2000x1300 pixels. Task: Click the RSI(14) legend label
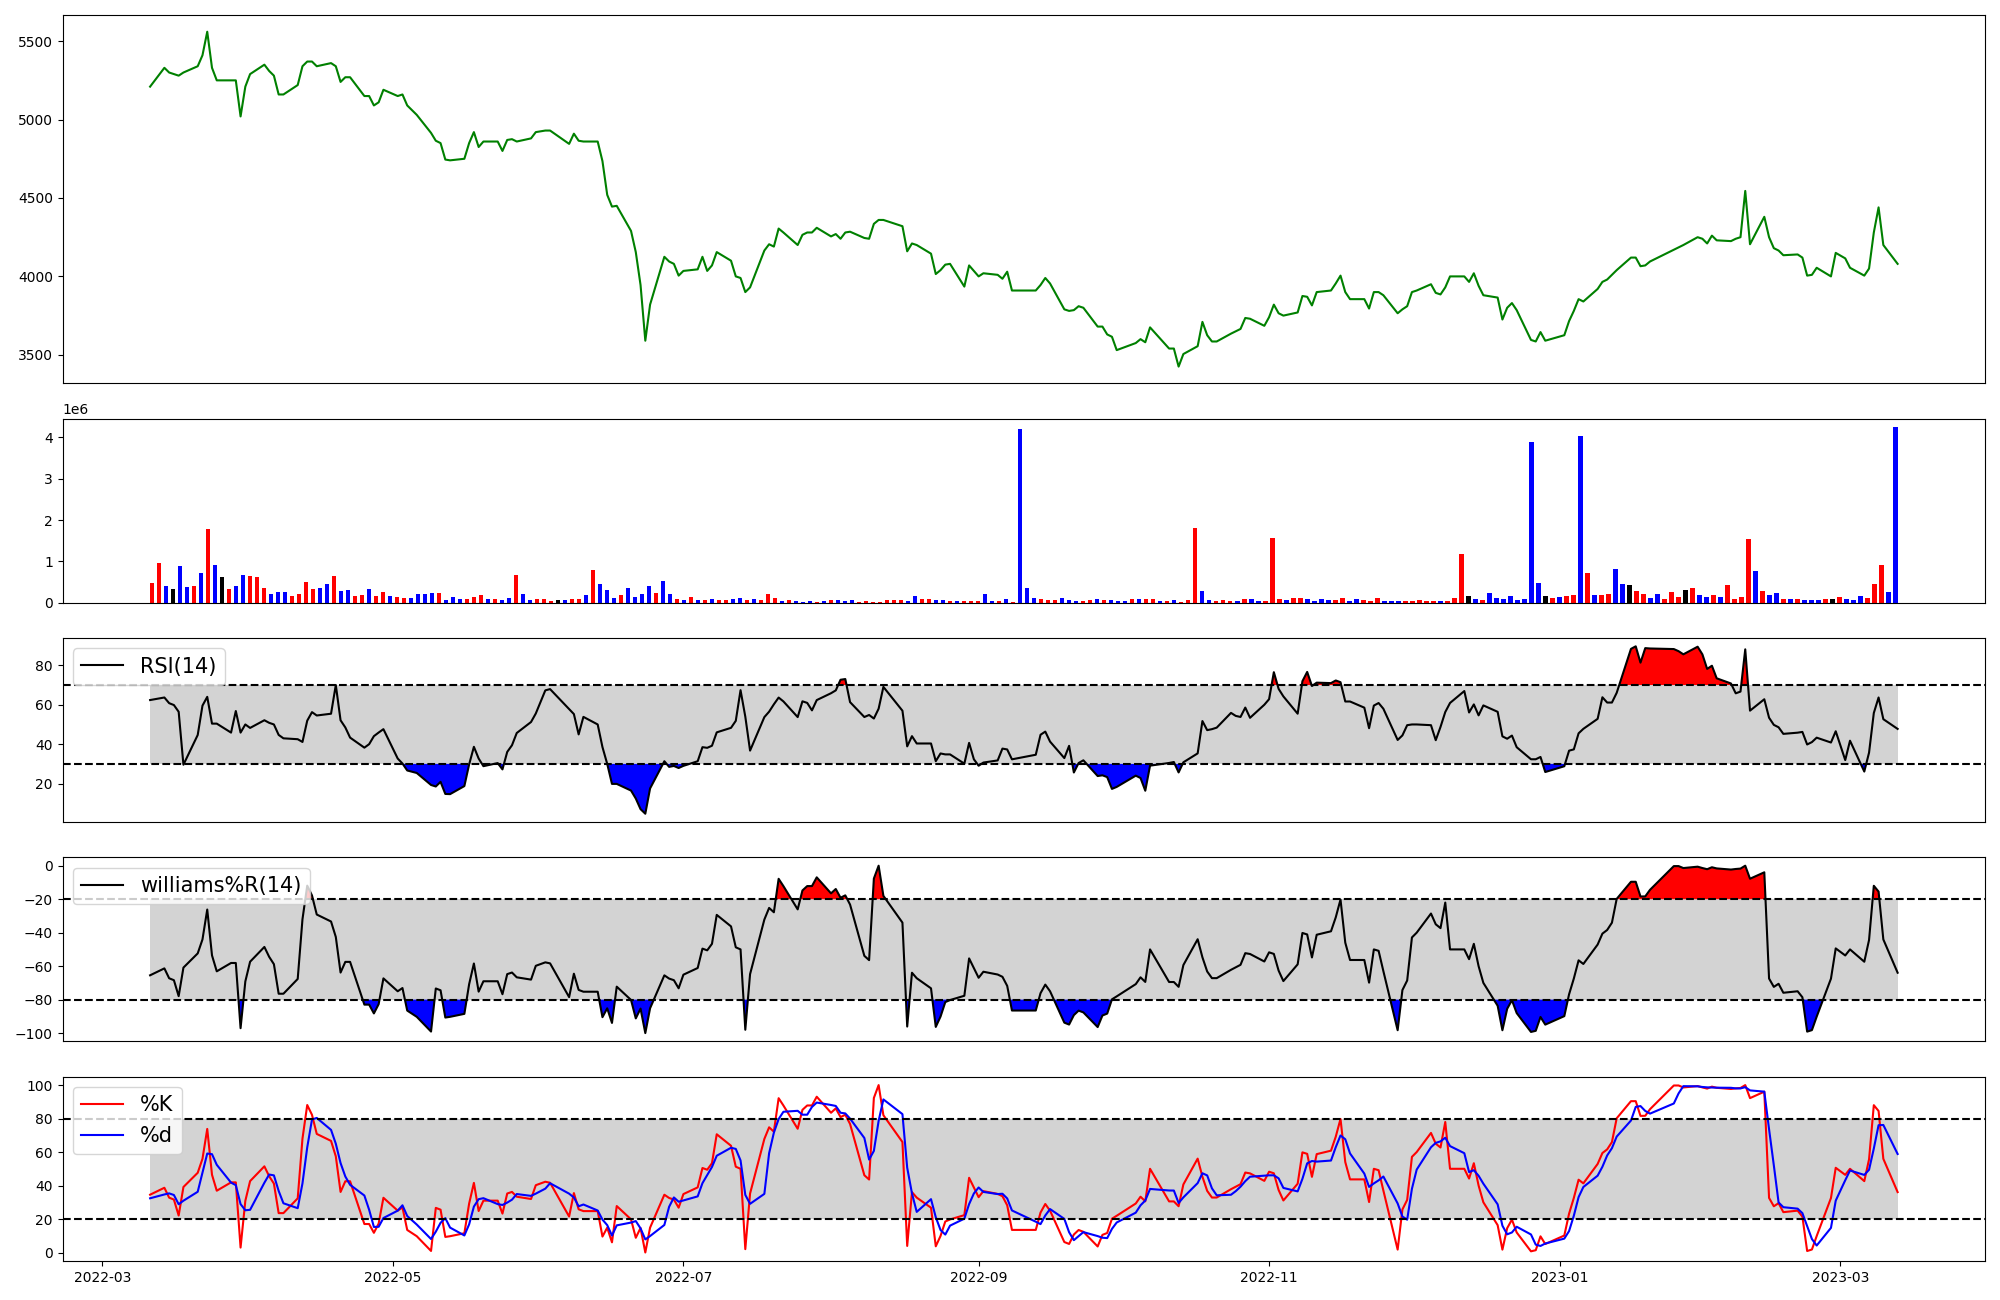pos(177,666)
